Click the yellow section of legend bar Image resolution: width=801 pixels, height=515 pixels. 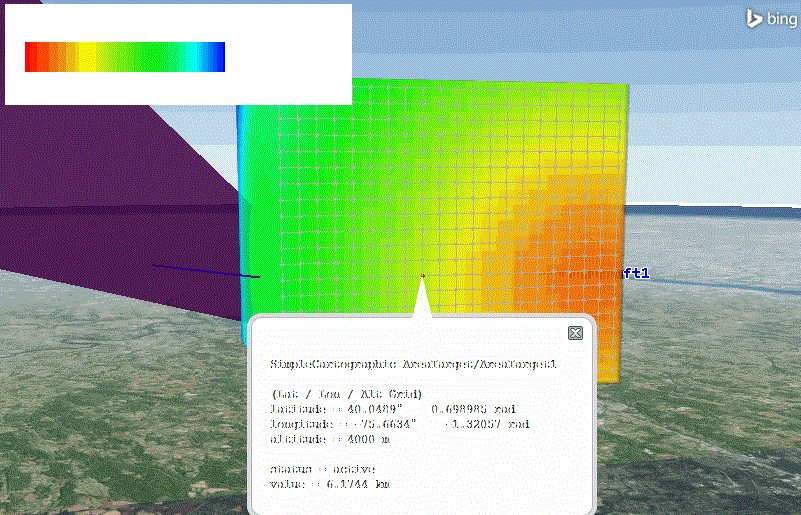coord(83,58)
